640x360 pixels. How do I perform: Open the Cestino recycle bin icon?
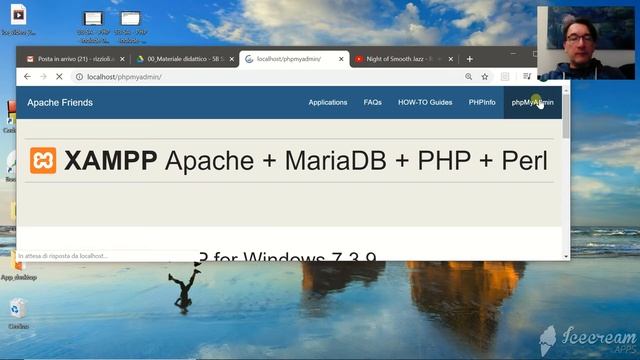tap(18, 313)
